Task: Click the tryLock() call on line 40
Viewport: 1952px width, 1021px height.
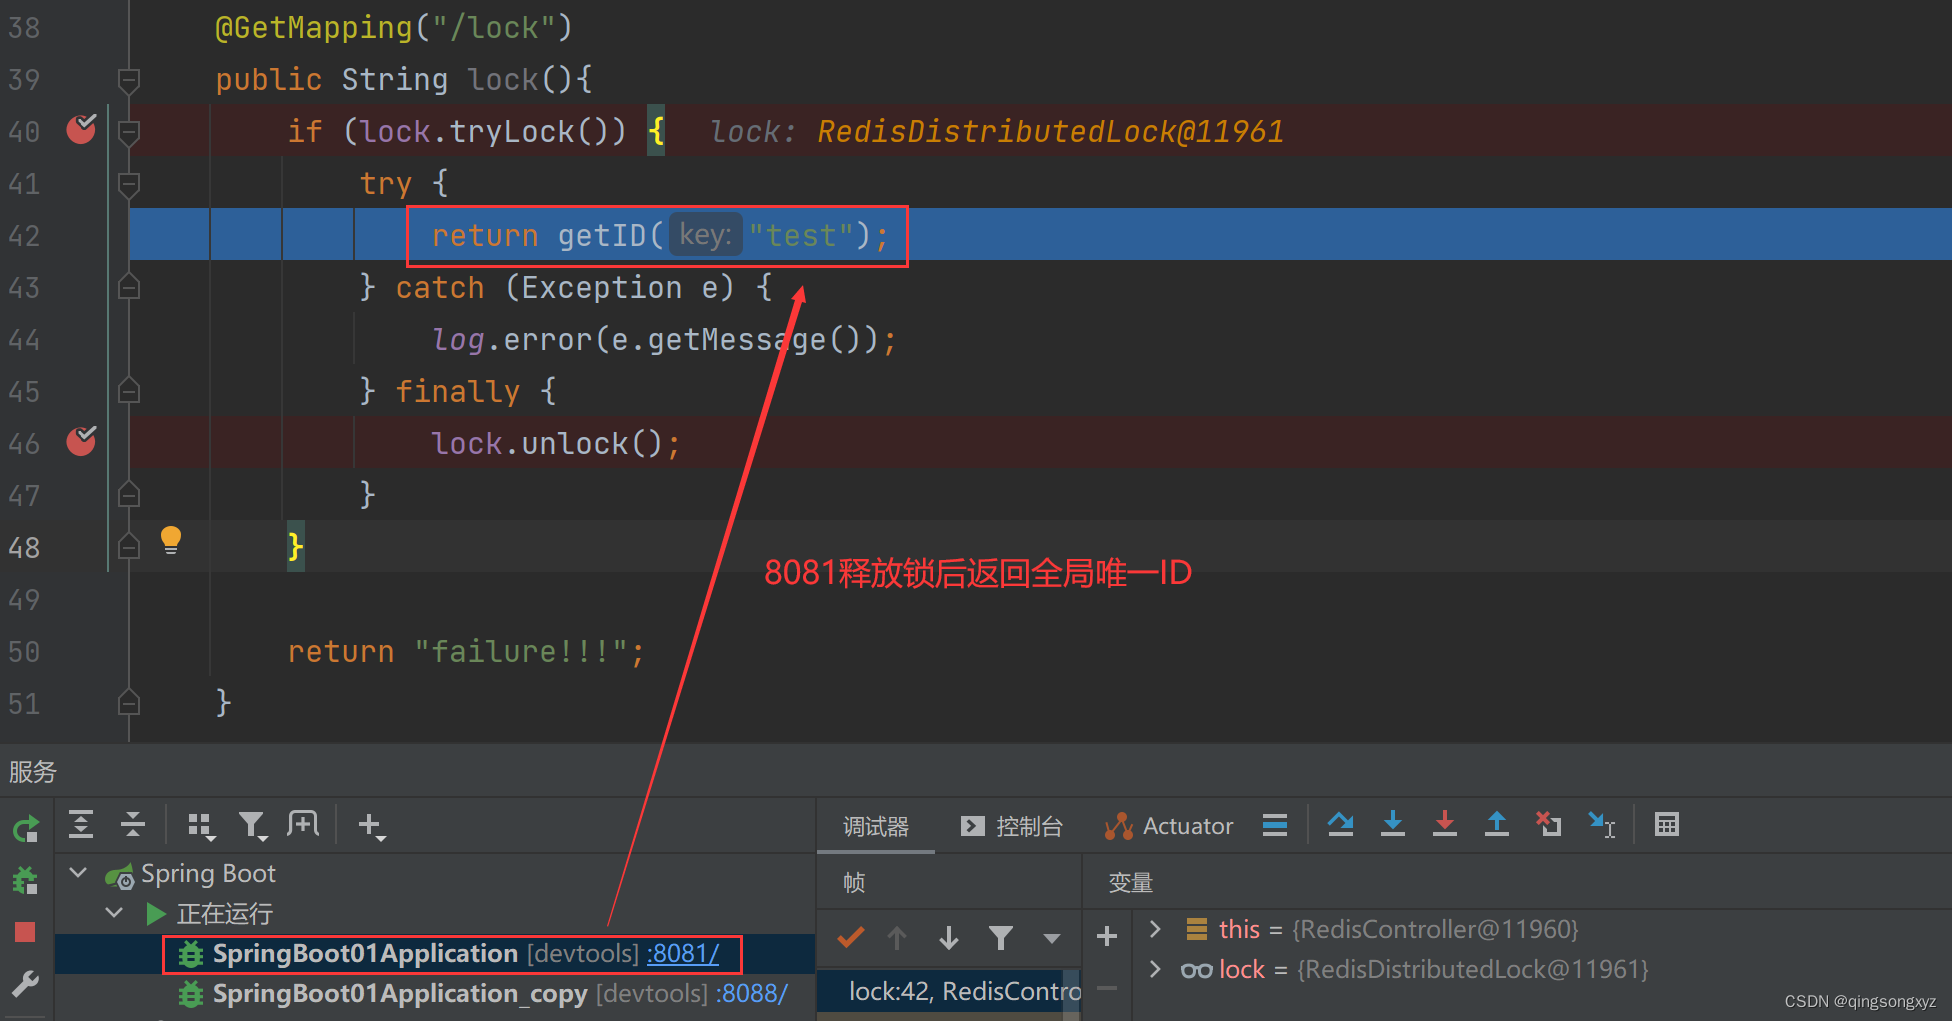Action: 537,131
